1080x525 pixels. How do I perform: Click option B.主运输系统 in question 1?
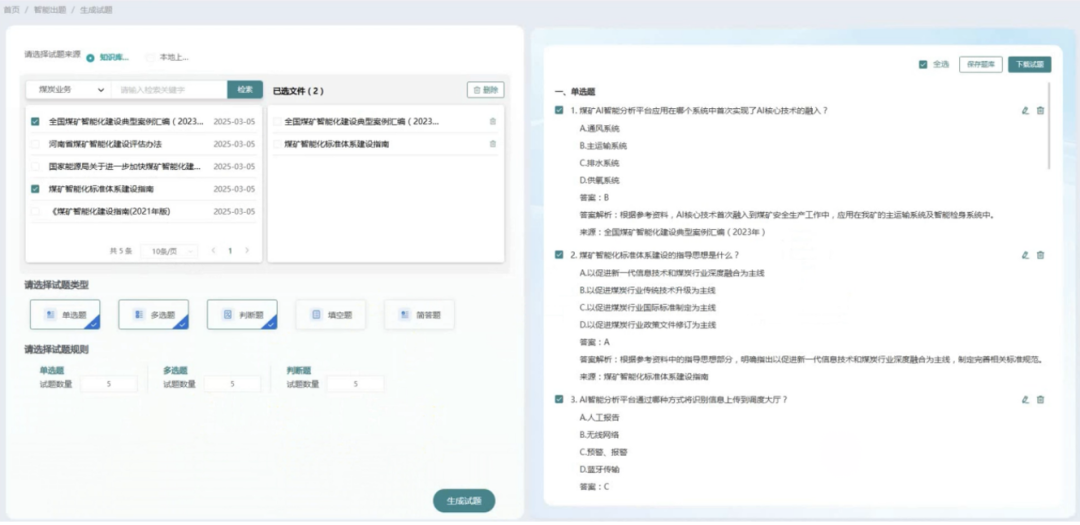(x=603, y=145)
